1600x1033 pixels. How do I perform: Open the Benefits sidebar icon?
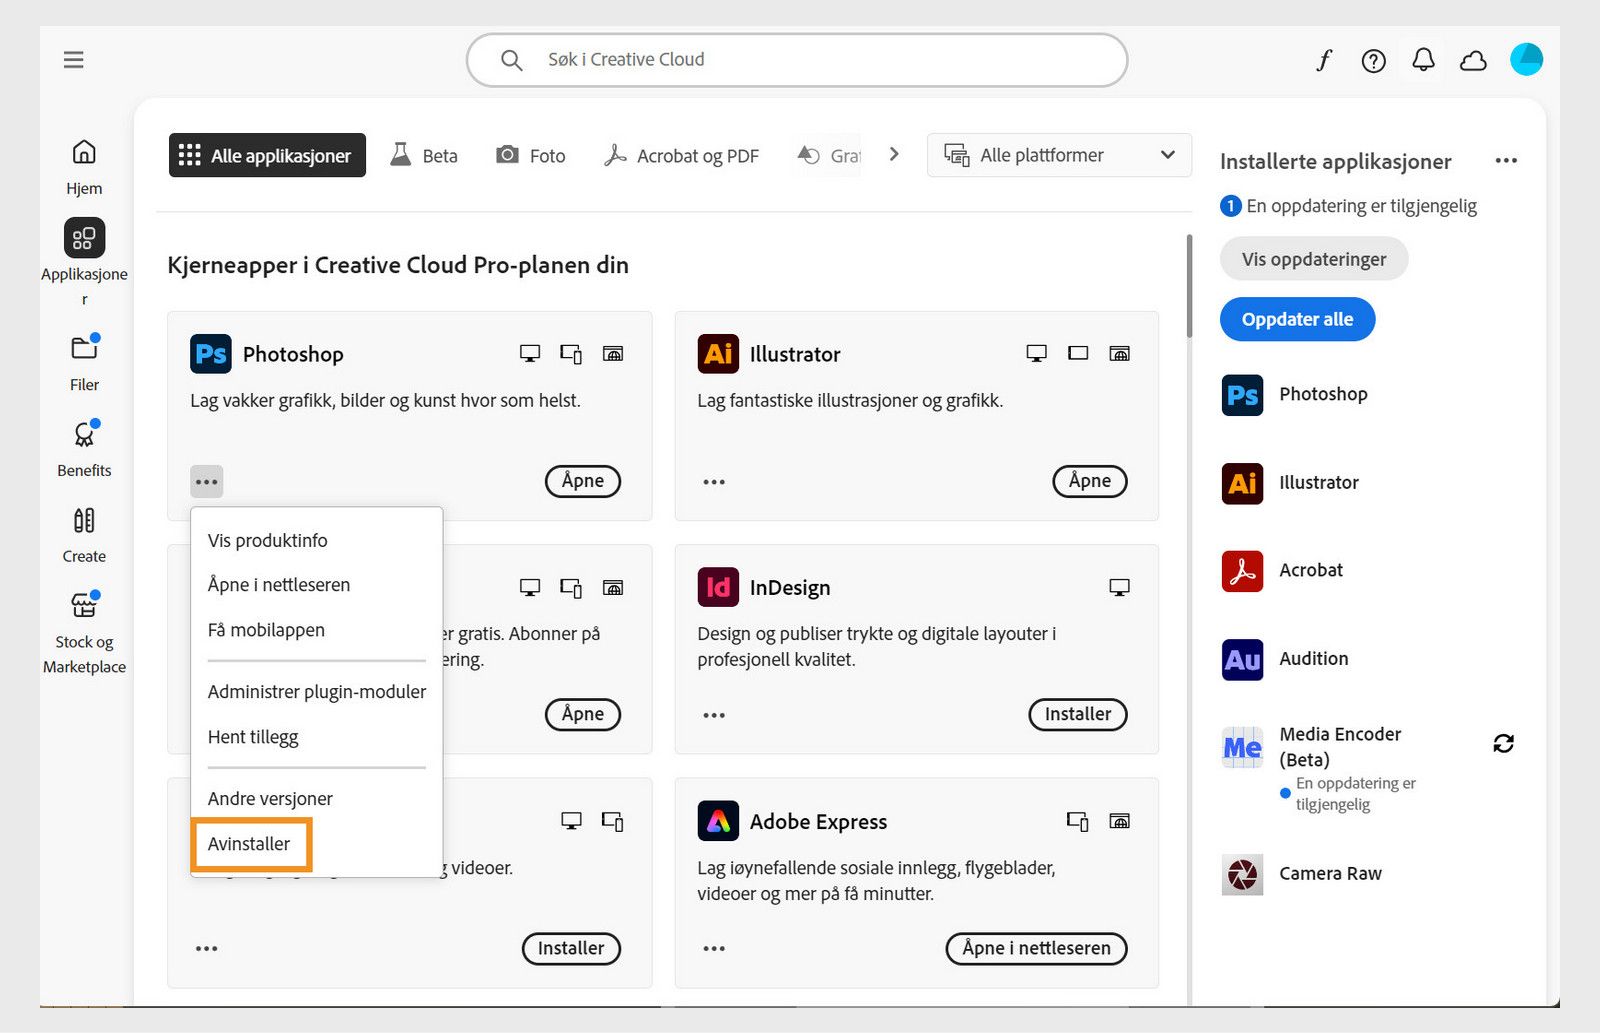84,436
